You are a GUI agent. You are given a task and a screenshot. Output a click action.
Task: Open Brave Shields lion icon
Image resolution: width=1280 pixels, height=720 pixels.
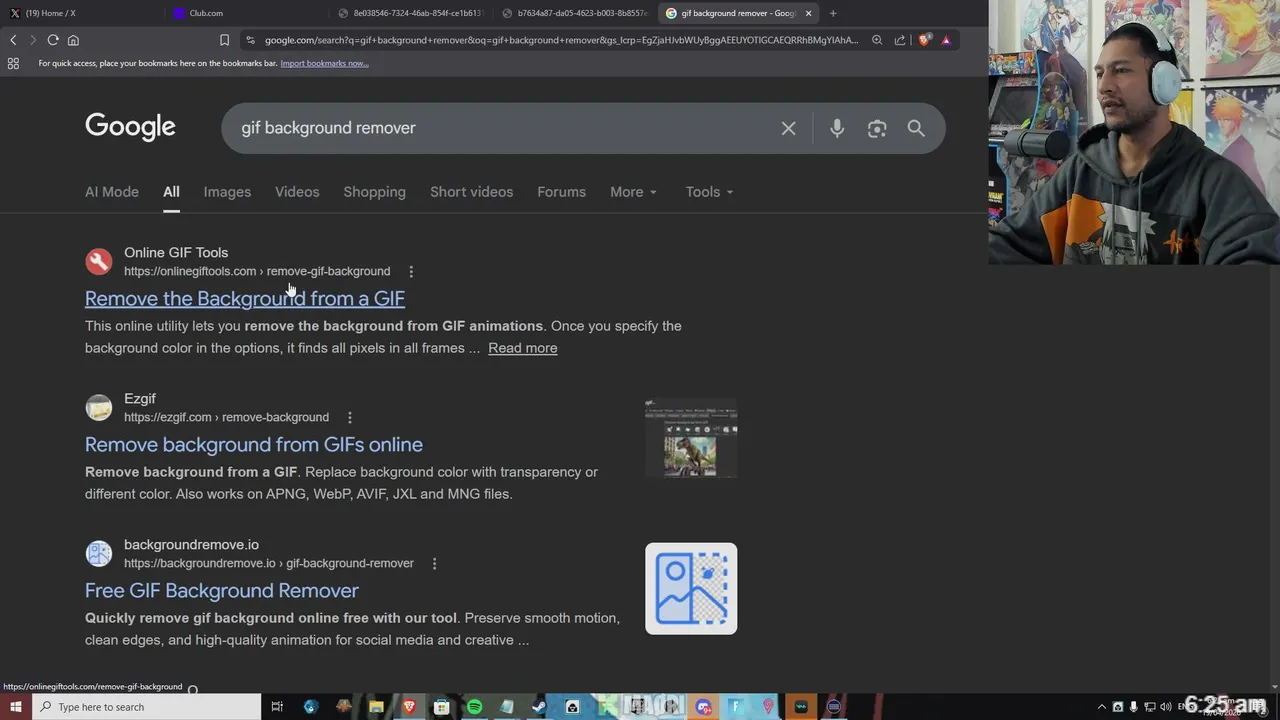(925, 40)
